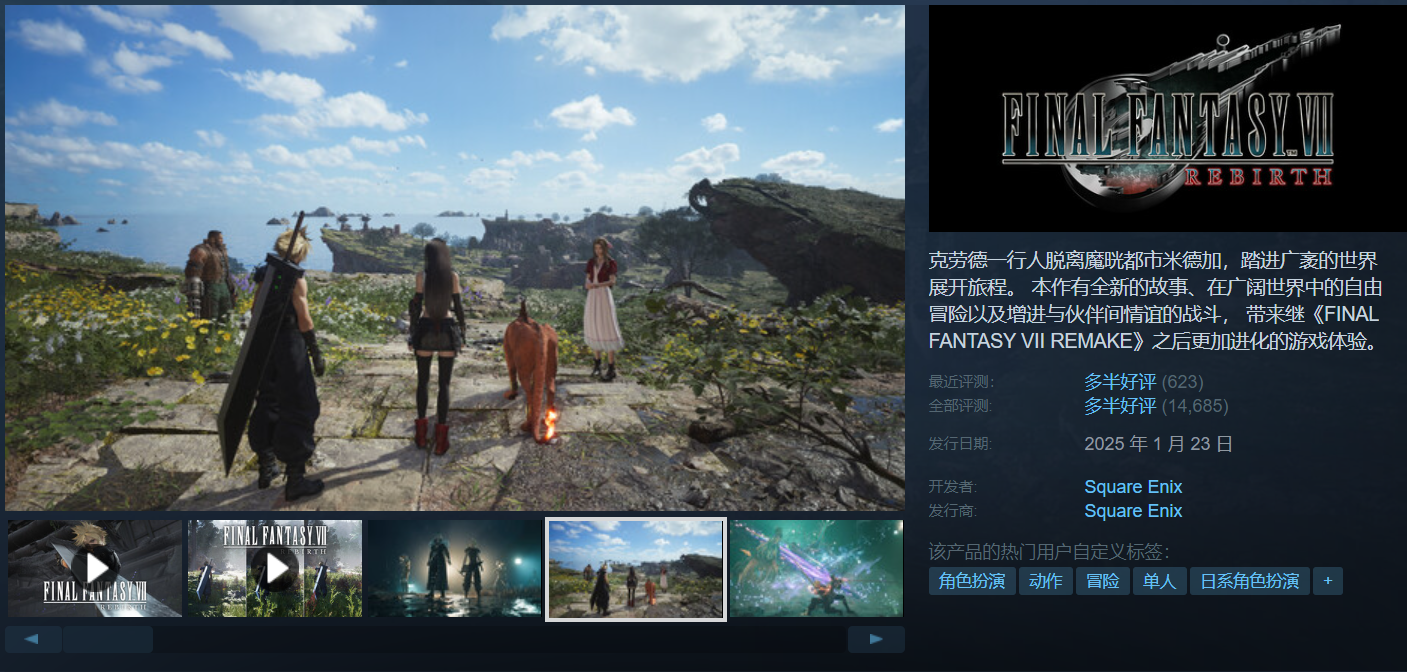Viewport: 1407px width, 672px height.
Task: Click the 动作 tag
Action: 1046,581
